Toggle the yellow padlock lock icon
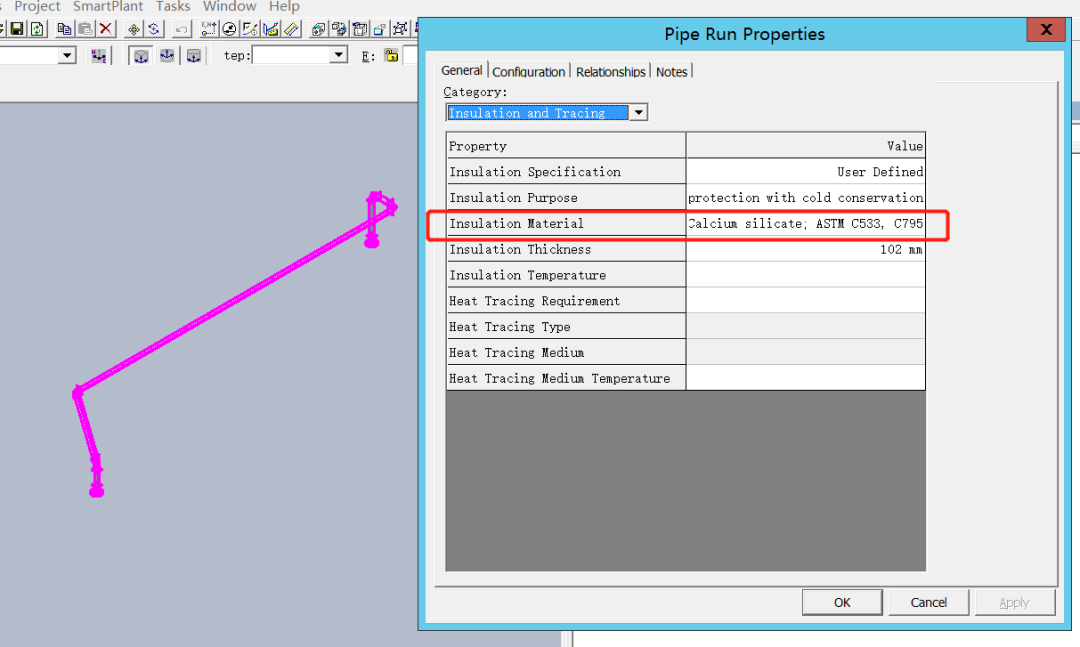This screenshot has width=1080, height=647. [391, 55]
